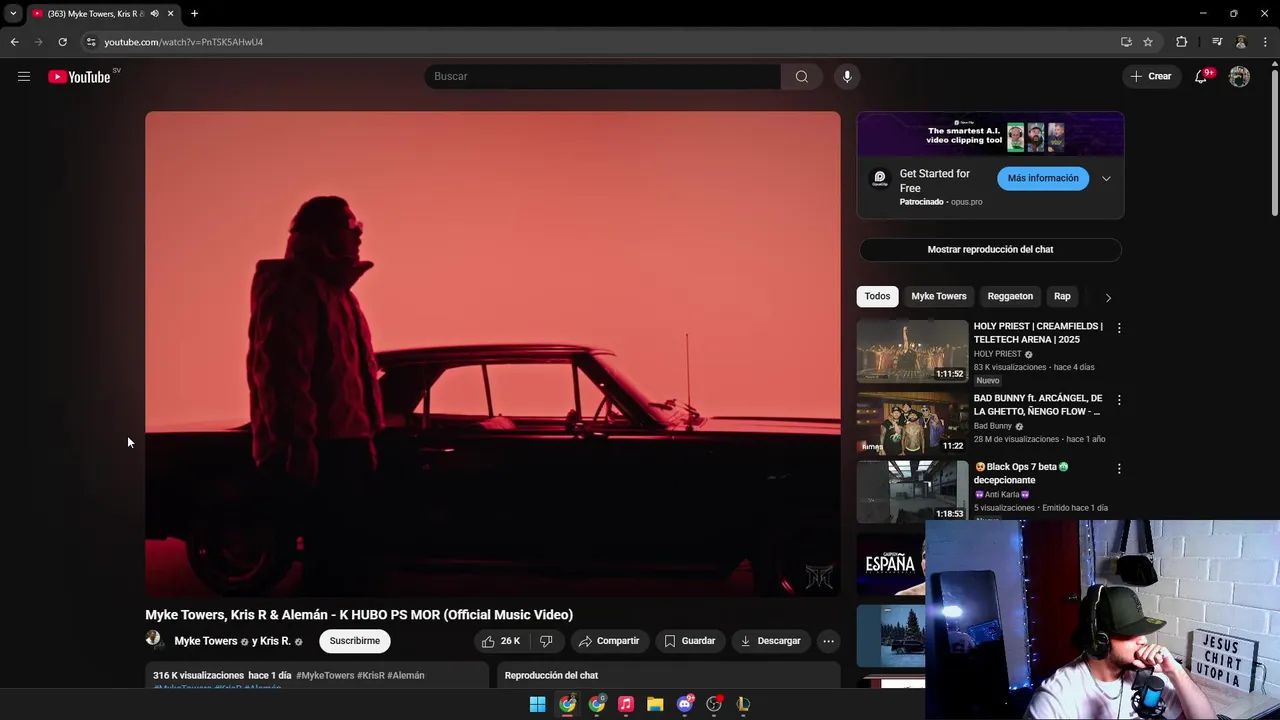Screen dimensions: 1280x720
Task: Open the HOLY PRIEST Creamfields thumbnail
Action: point(912,351)
